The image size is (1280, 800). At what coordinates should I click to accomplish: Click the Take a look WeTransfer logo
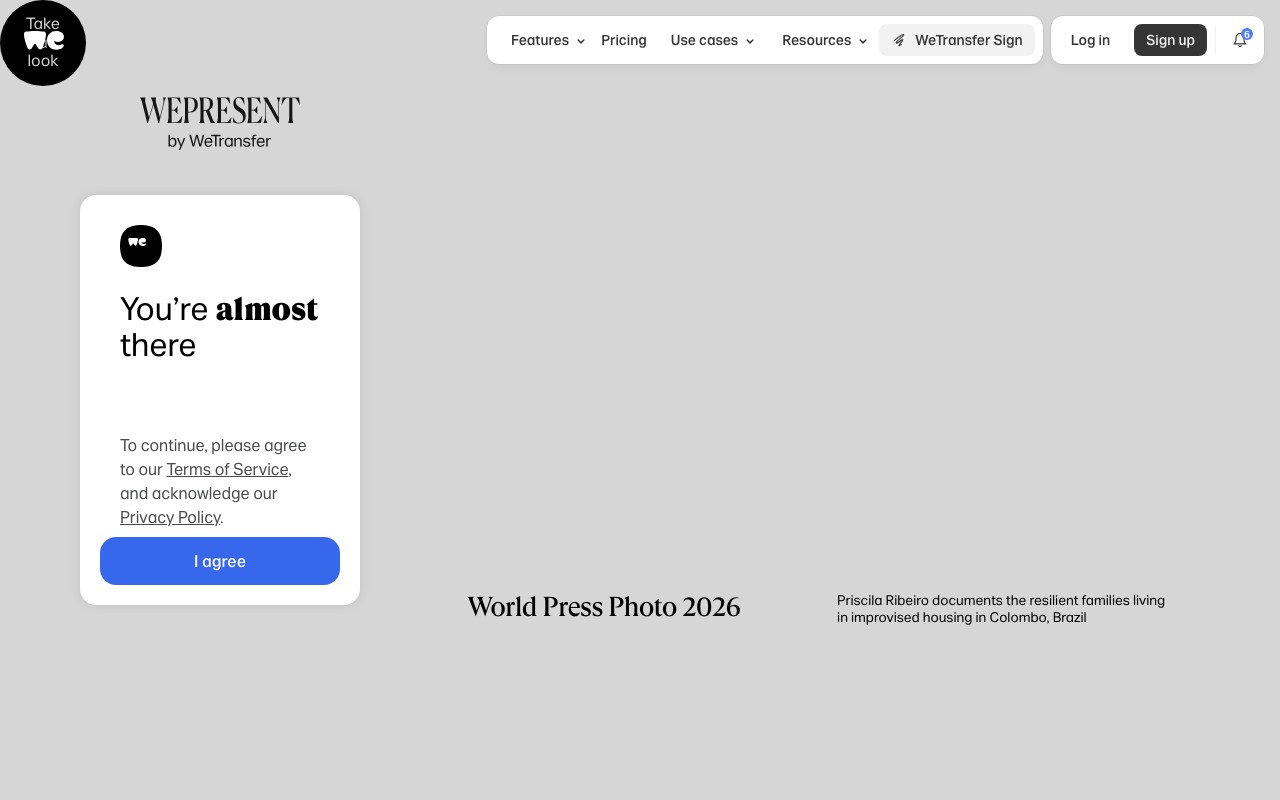[43, 43]
